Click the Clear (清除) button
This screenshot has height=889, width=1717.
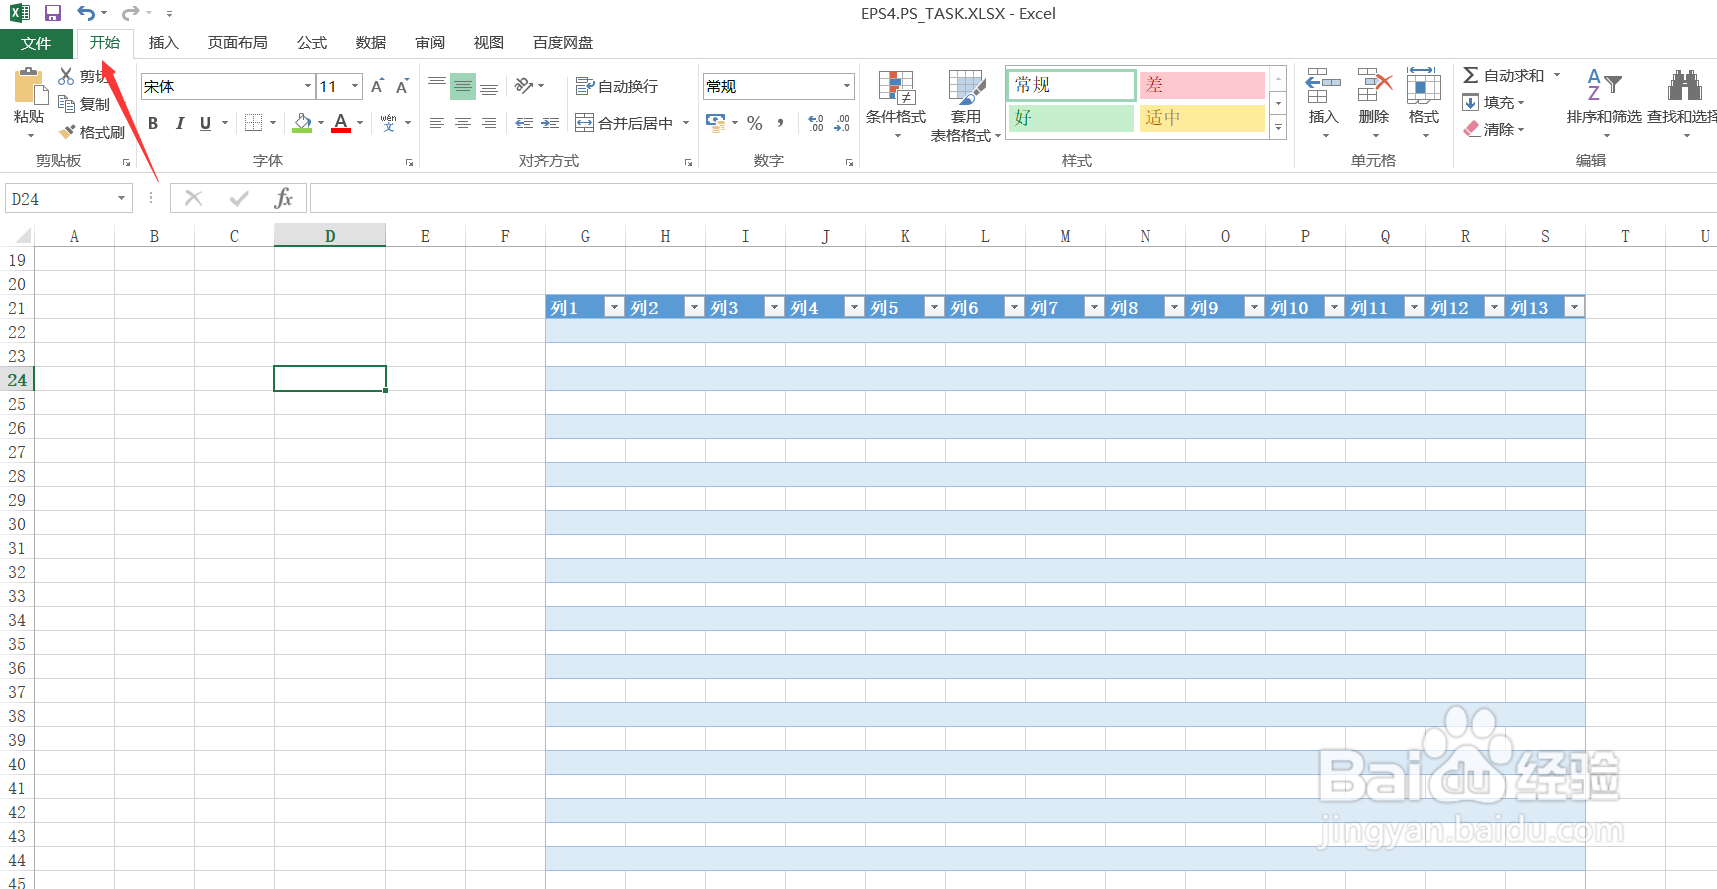(x=1493, y=129)
